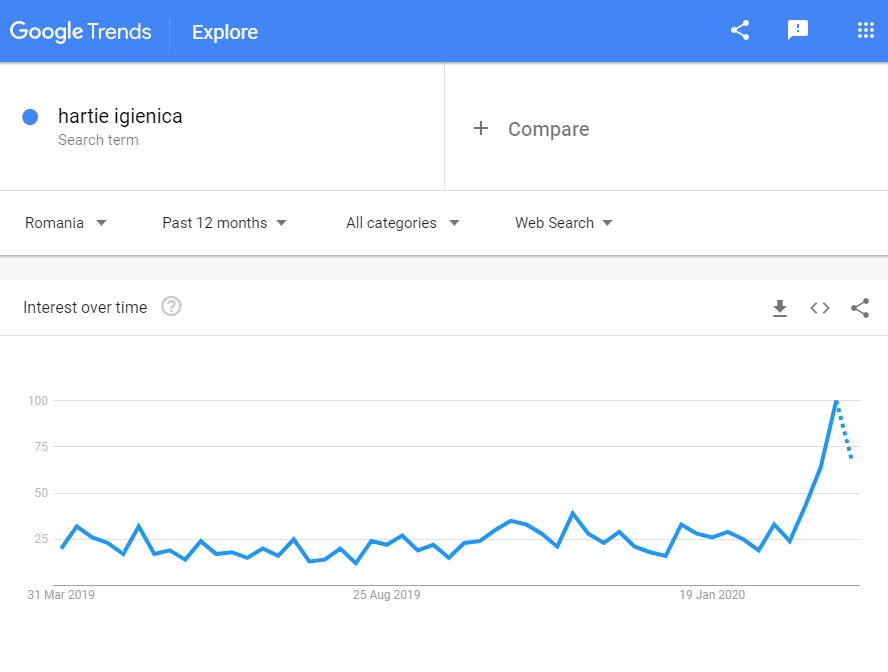
Task: Go to Google Trends home via logo
Action: [81, 31]
